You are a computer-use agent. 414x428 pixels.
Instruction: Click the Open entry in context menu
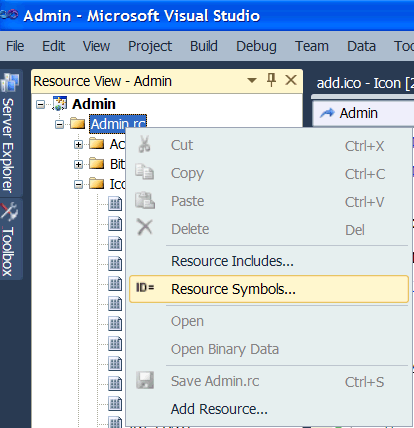pyautogui.click(x=269, y=321)
